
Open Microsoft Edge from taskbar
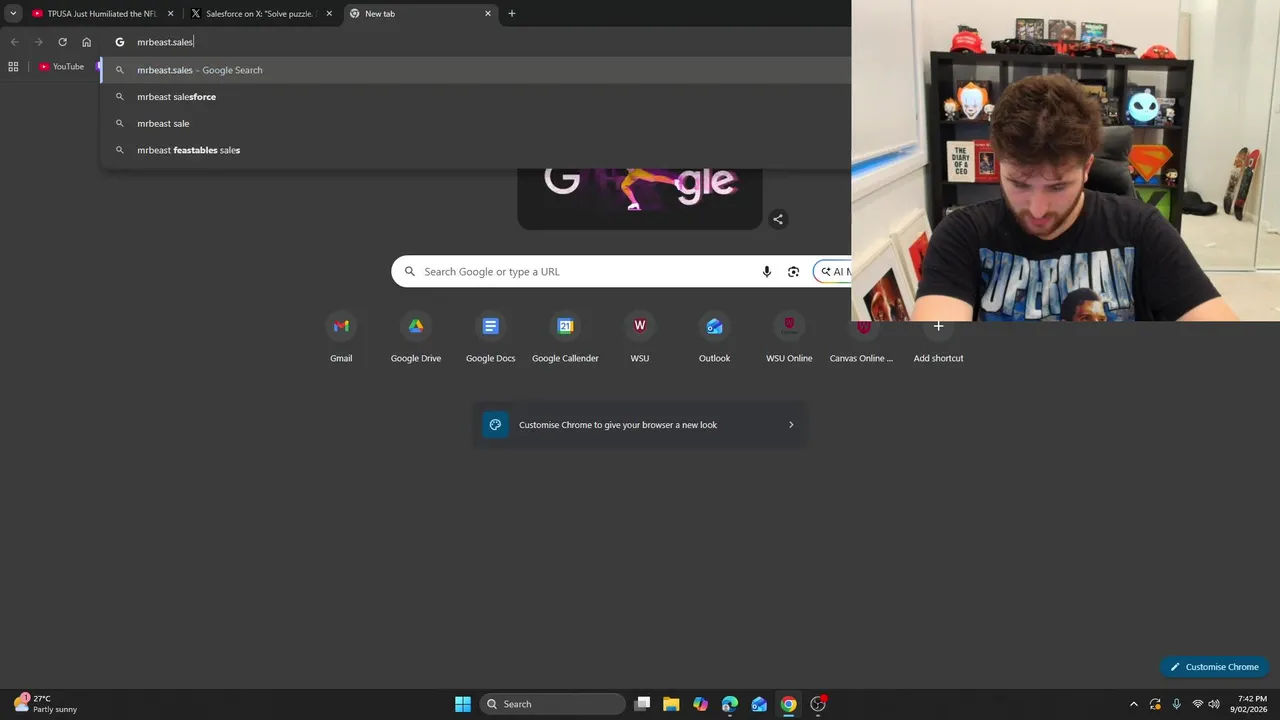click(x=730, y=704)
